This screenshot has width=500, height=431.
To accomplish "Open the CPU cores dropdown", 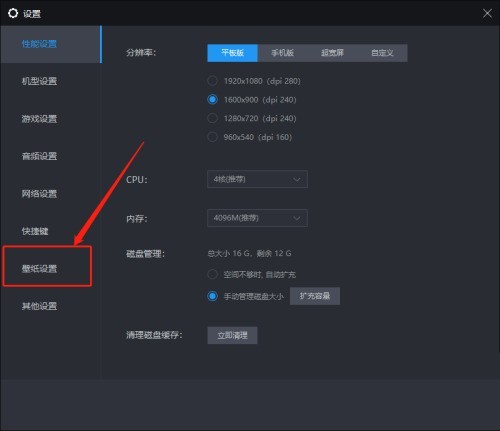I will click(257, 179).
